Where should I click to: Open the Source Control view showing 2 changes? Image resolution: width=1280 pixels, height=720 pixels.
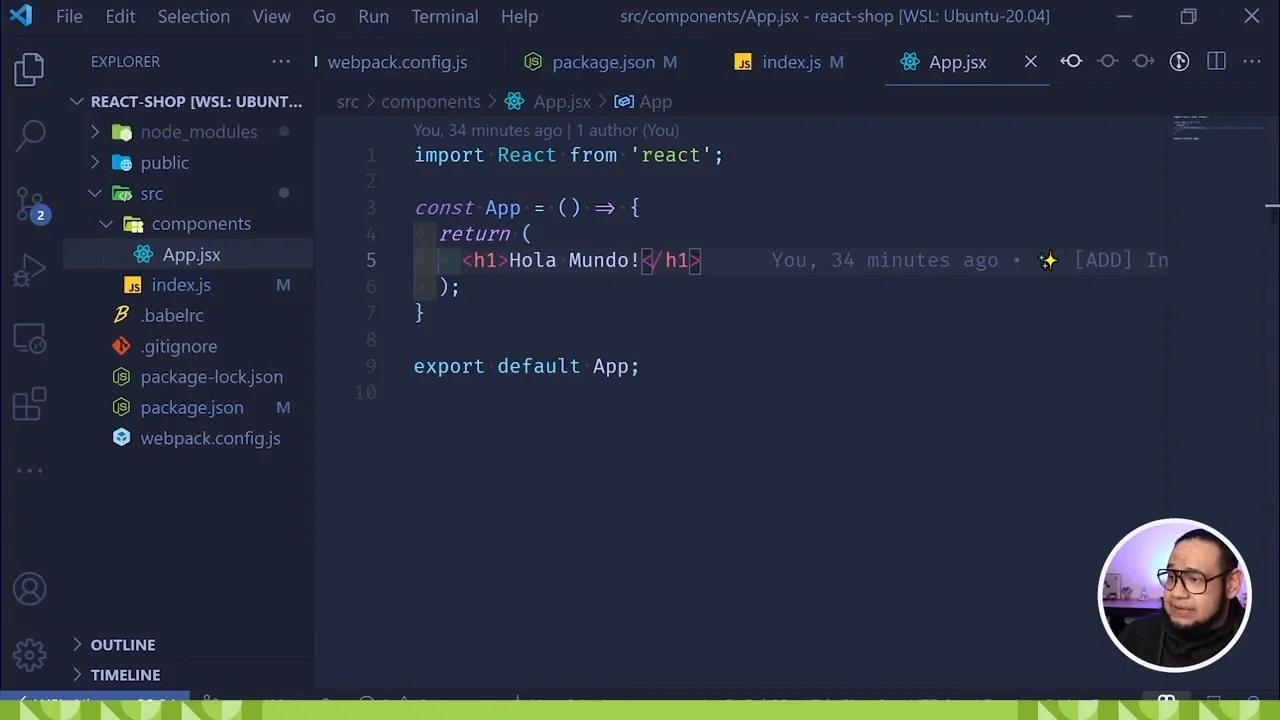point(29,202)
